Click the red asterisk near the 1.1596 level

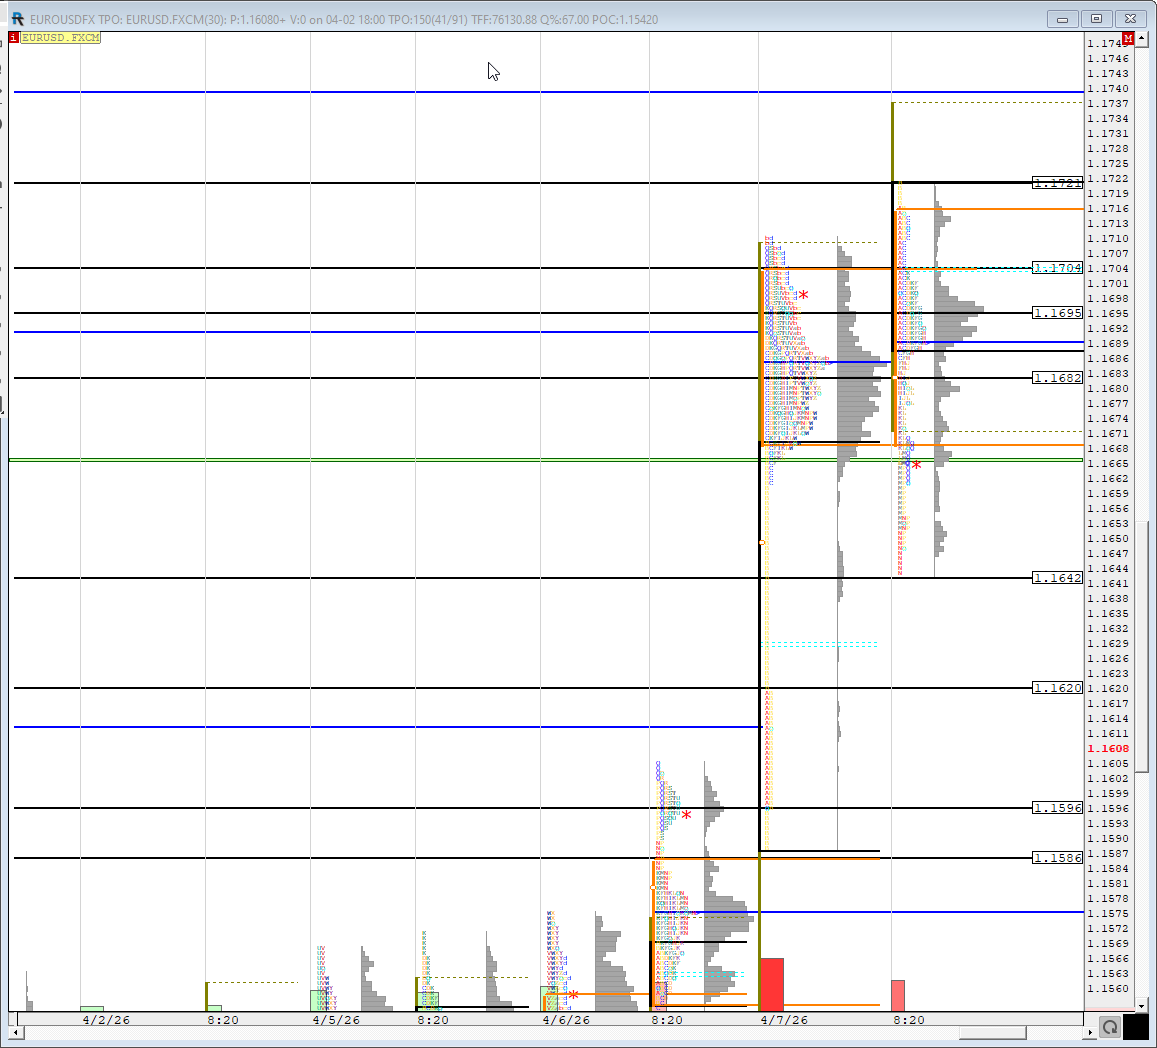pos(686,815)
